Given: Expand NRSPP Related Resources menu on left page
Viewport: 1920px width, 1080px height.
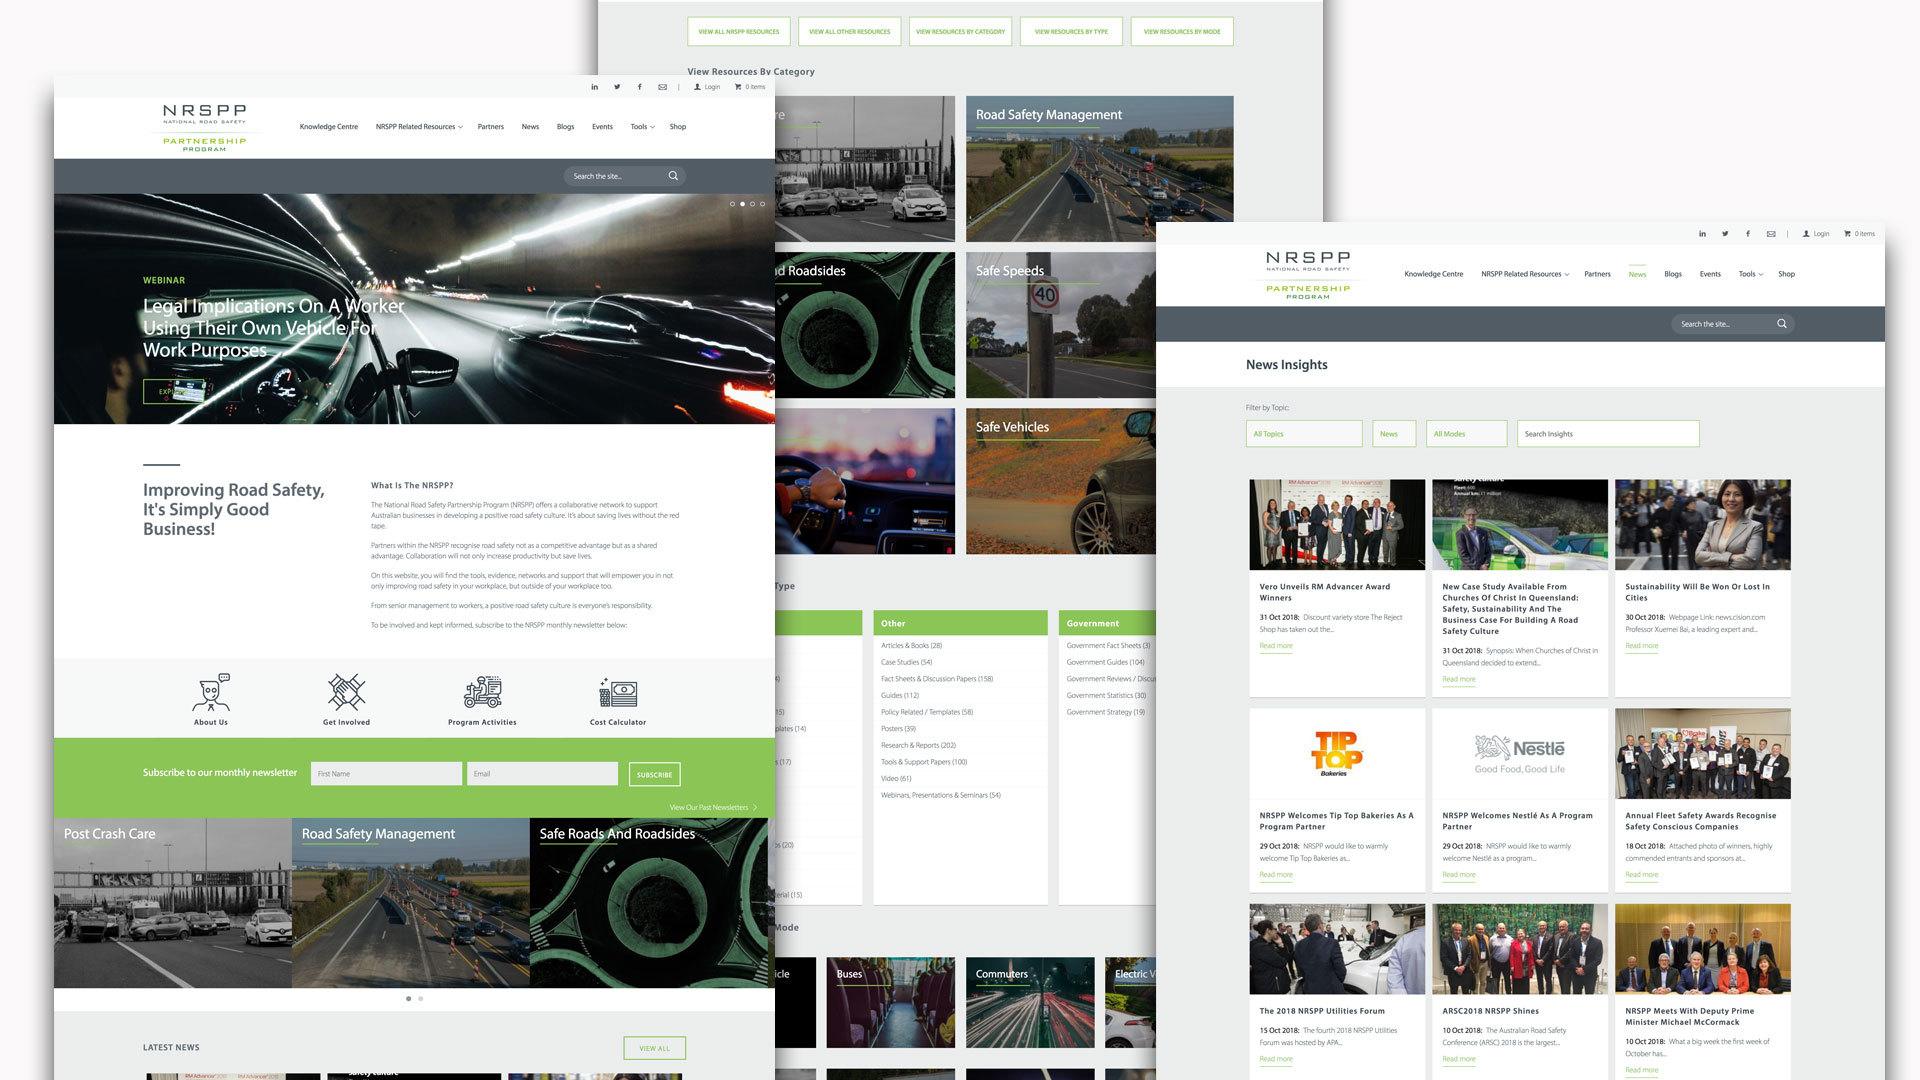Looking at the screenshot, I should click(418, 127).
